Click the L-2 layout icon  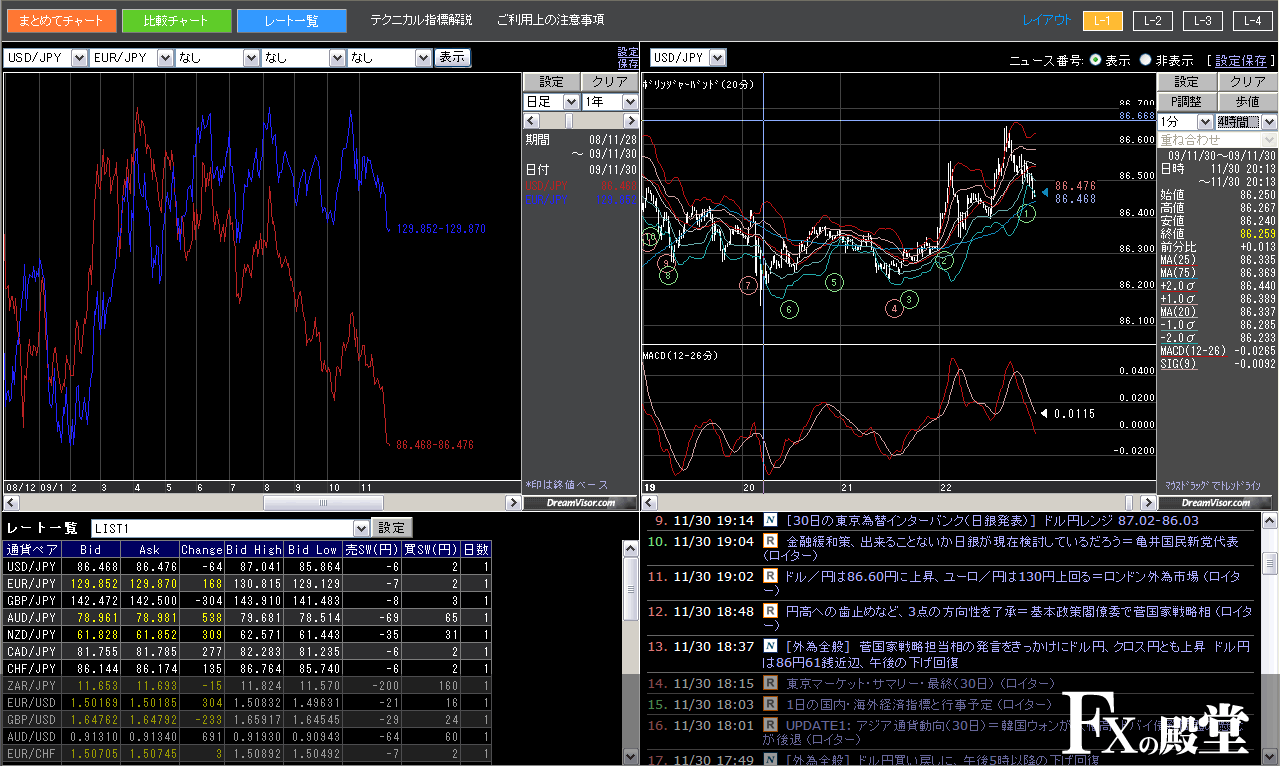click(1153, 21)
